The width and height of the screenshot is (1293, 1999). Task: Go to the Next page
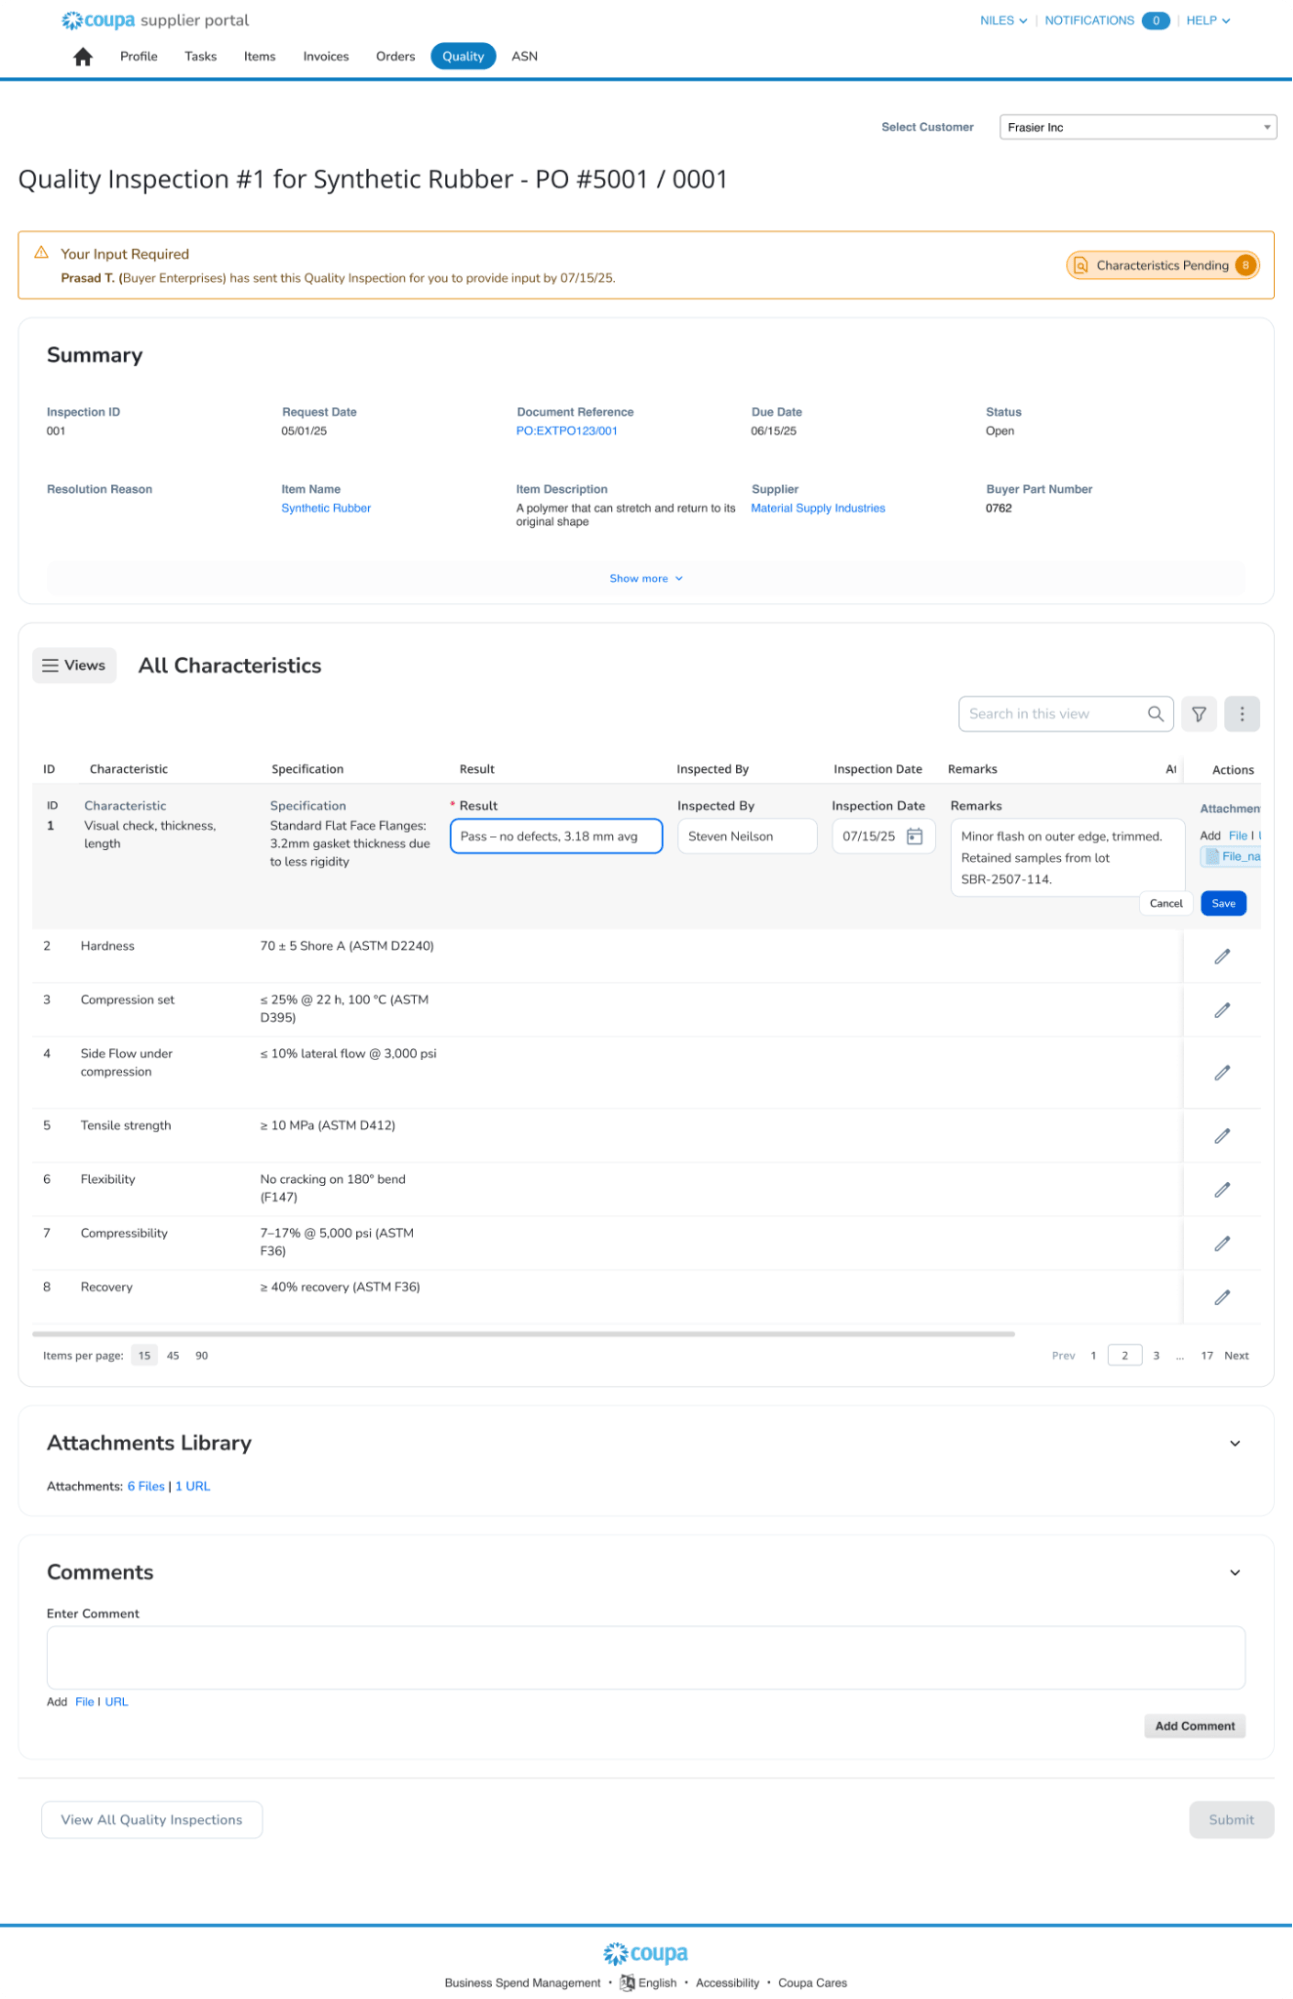coord(1236,1357)
